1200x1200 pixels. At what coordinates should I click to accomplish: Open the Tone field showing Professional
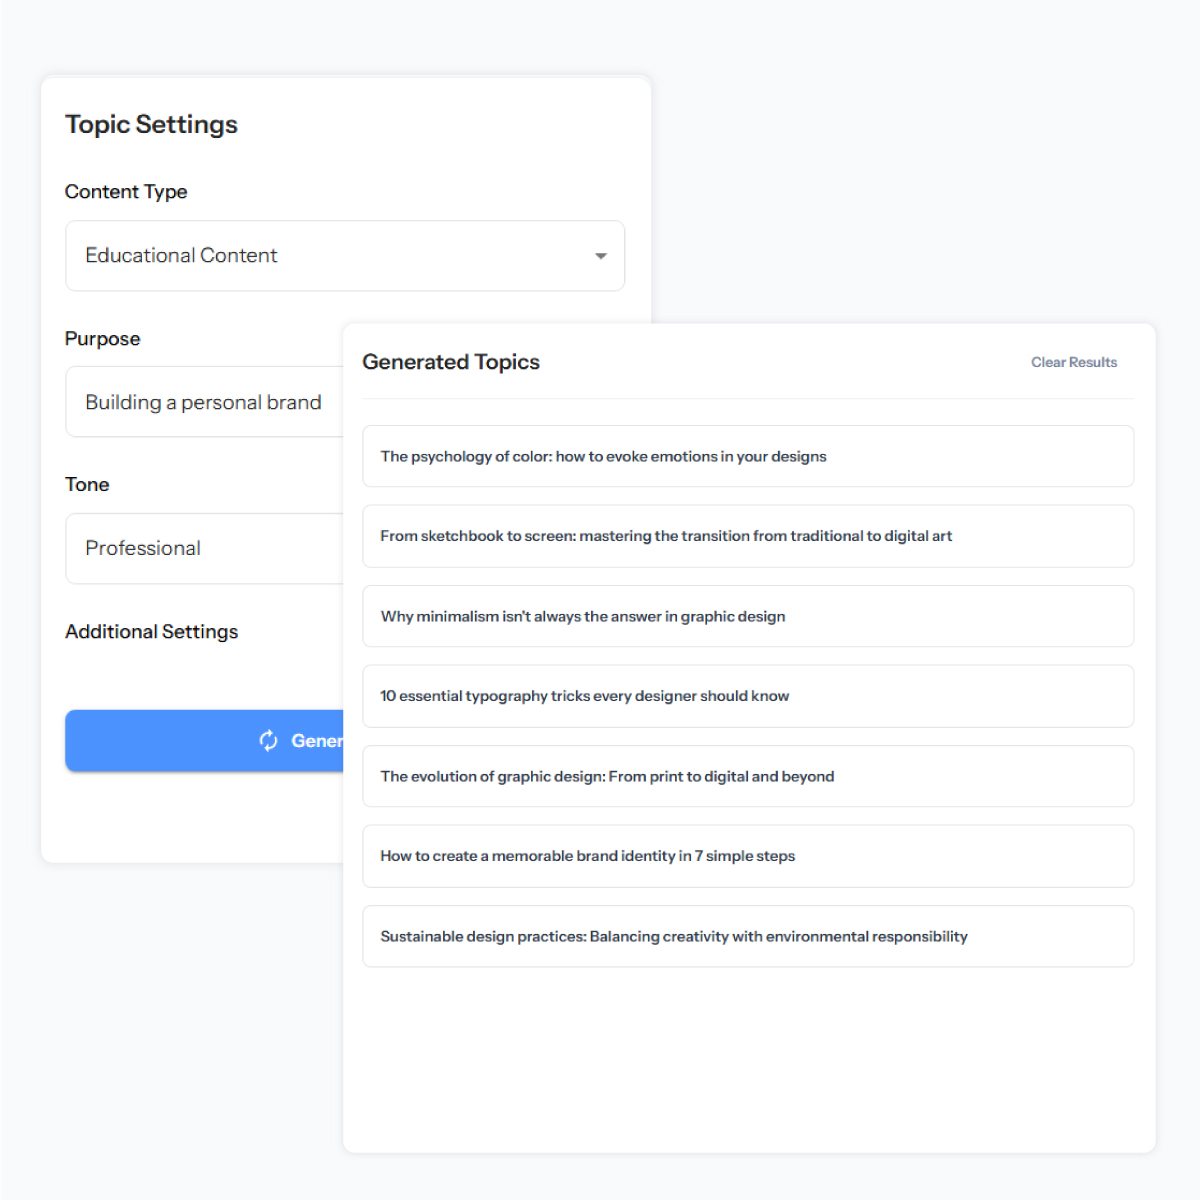point(205,548)
